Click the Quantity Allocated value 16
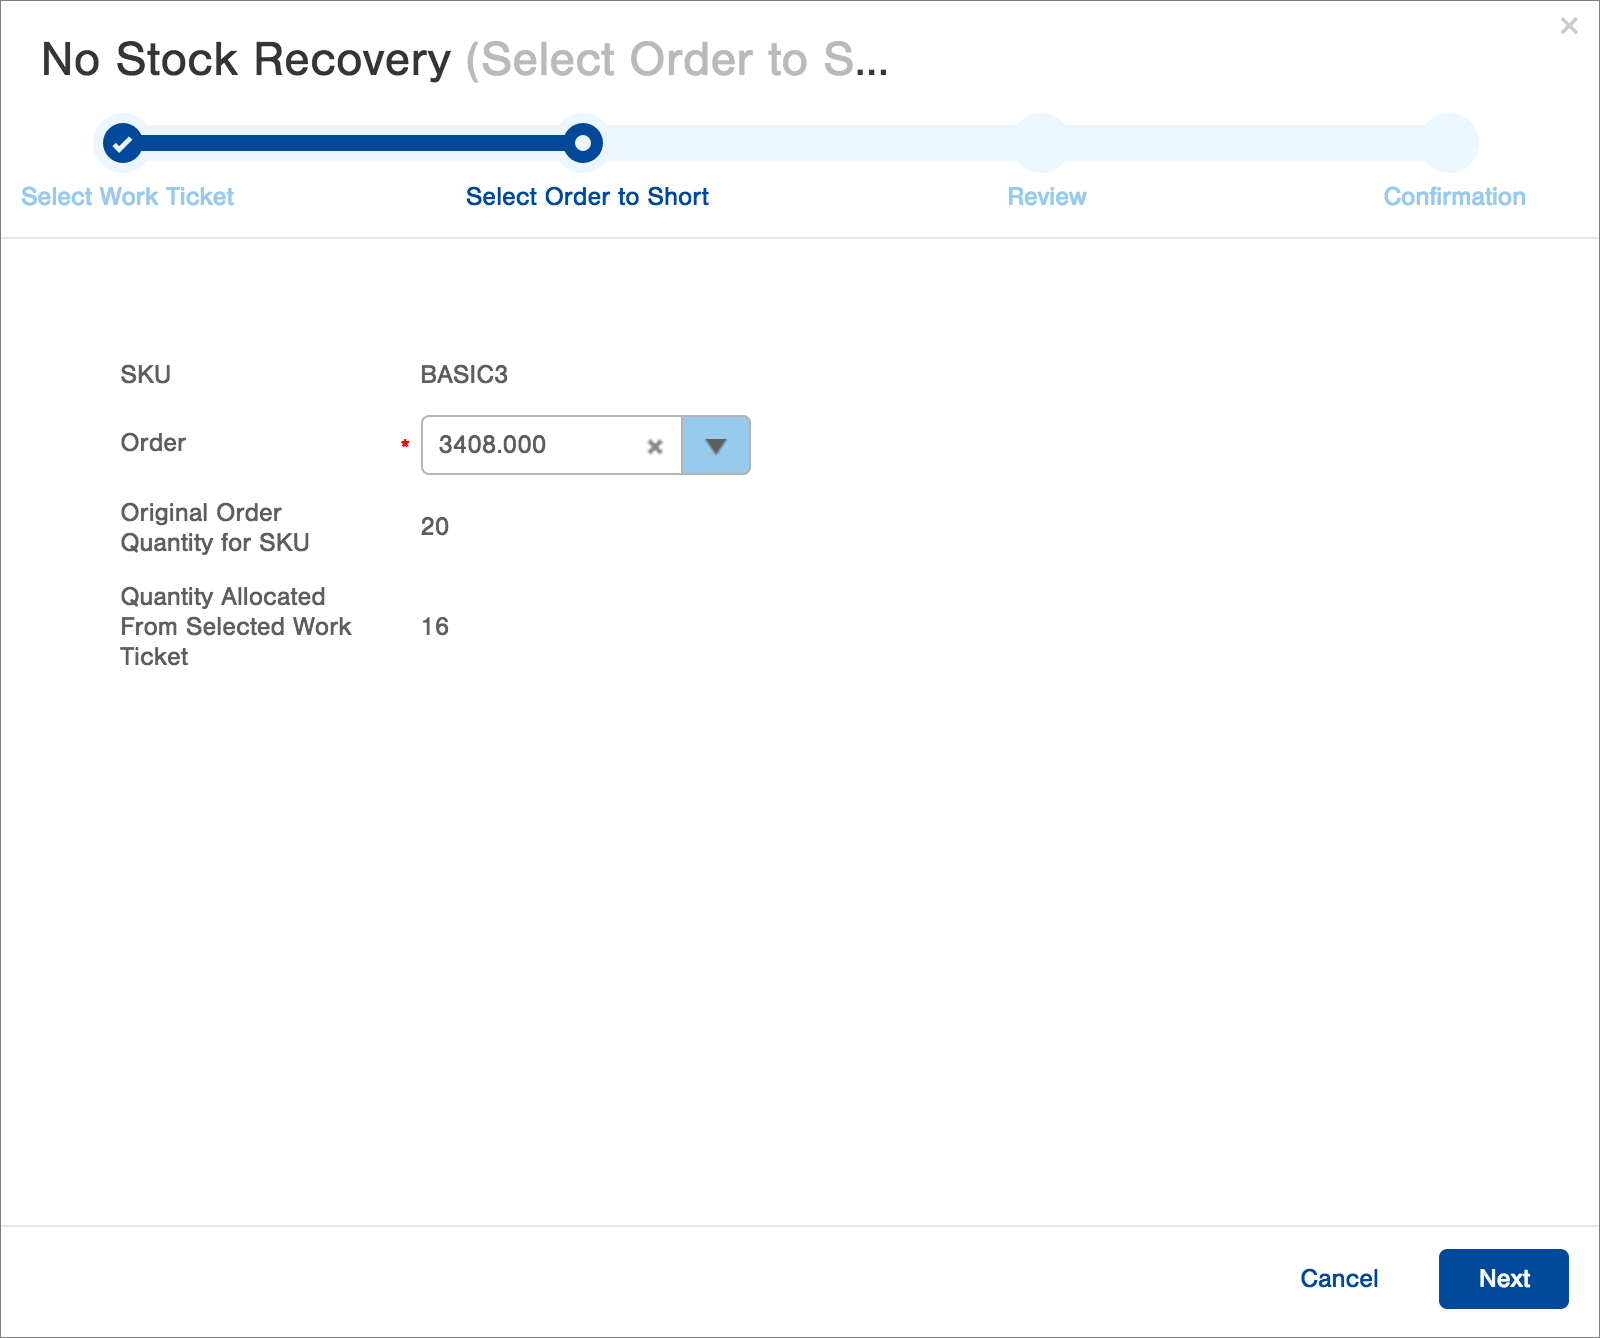The image size is (1600, 1338). 435,627
